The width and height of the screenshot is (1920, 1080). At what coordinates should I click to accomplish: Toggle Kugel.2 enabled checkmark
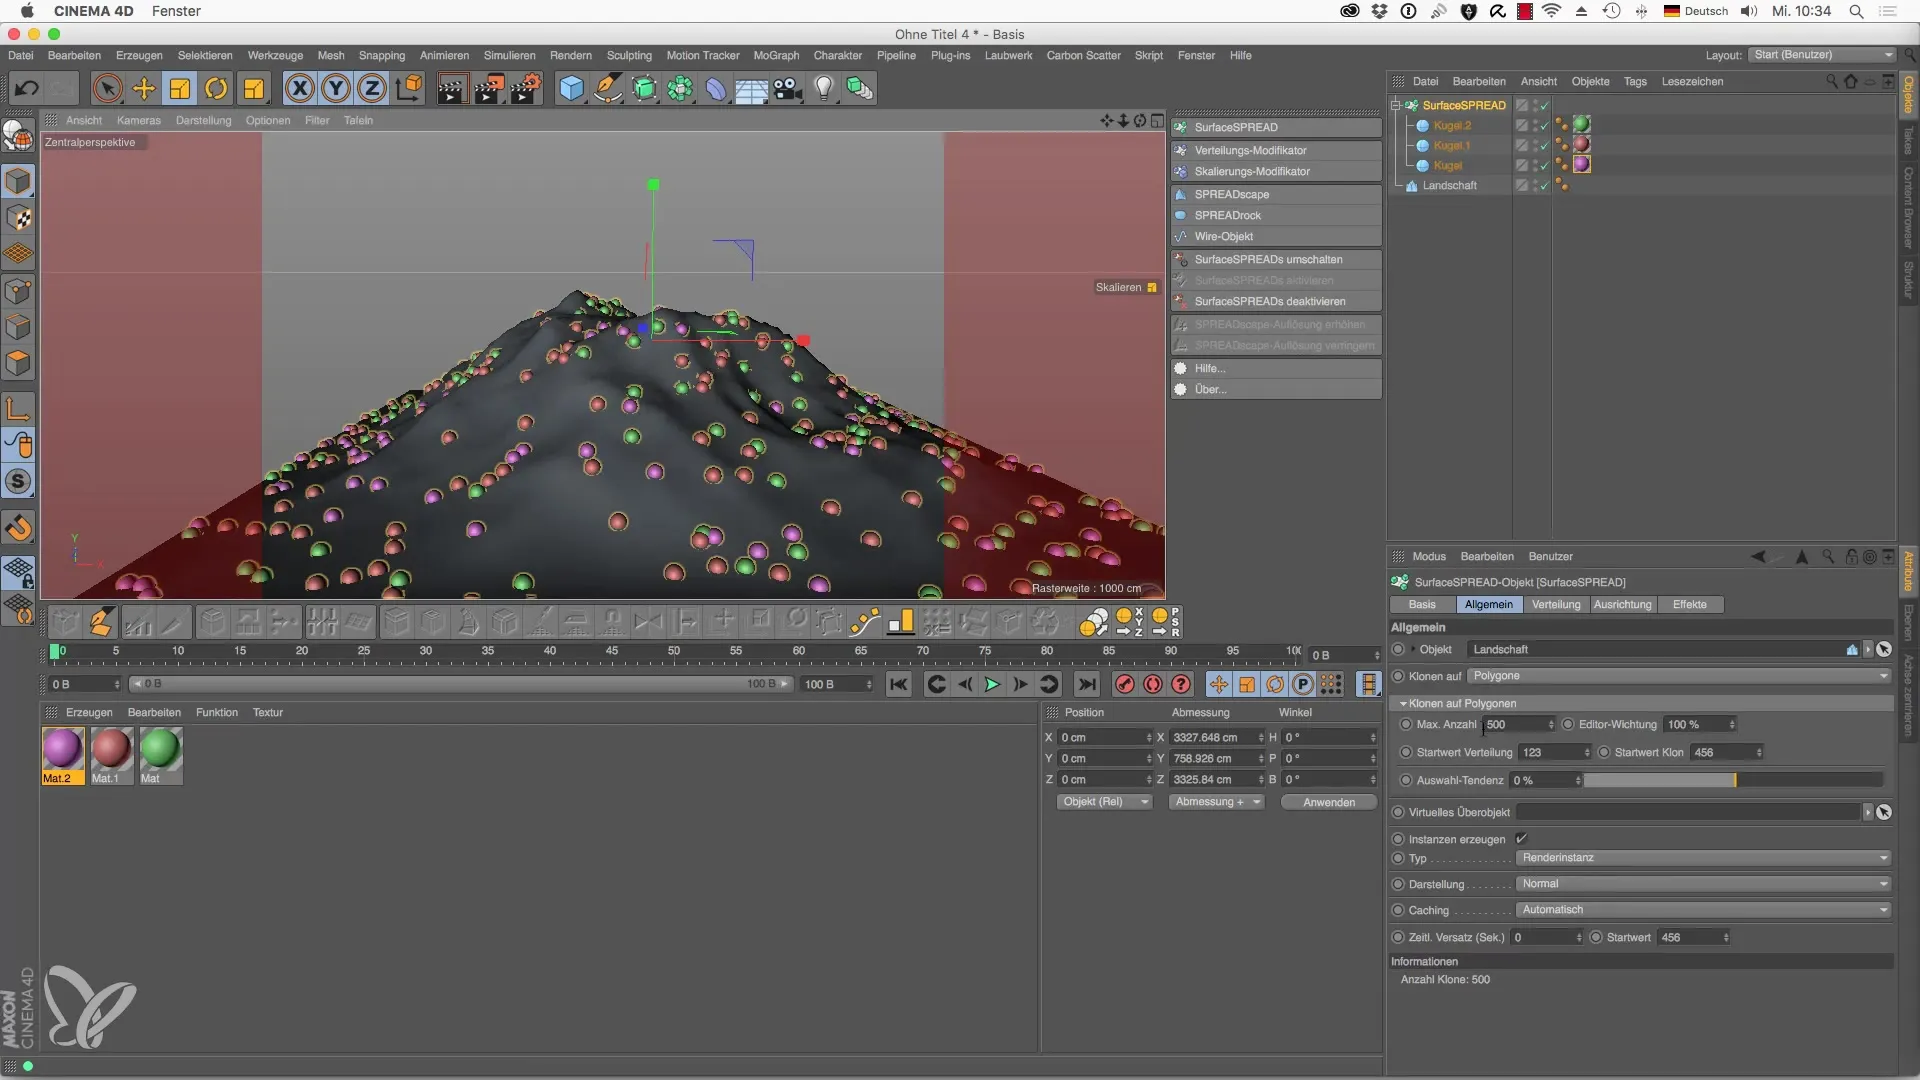(x=1545, y=126)
